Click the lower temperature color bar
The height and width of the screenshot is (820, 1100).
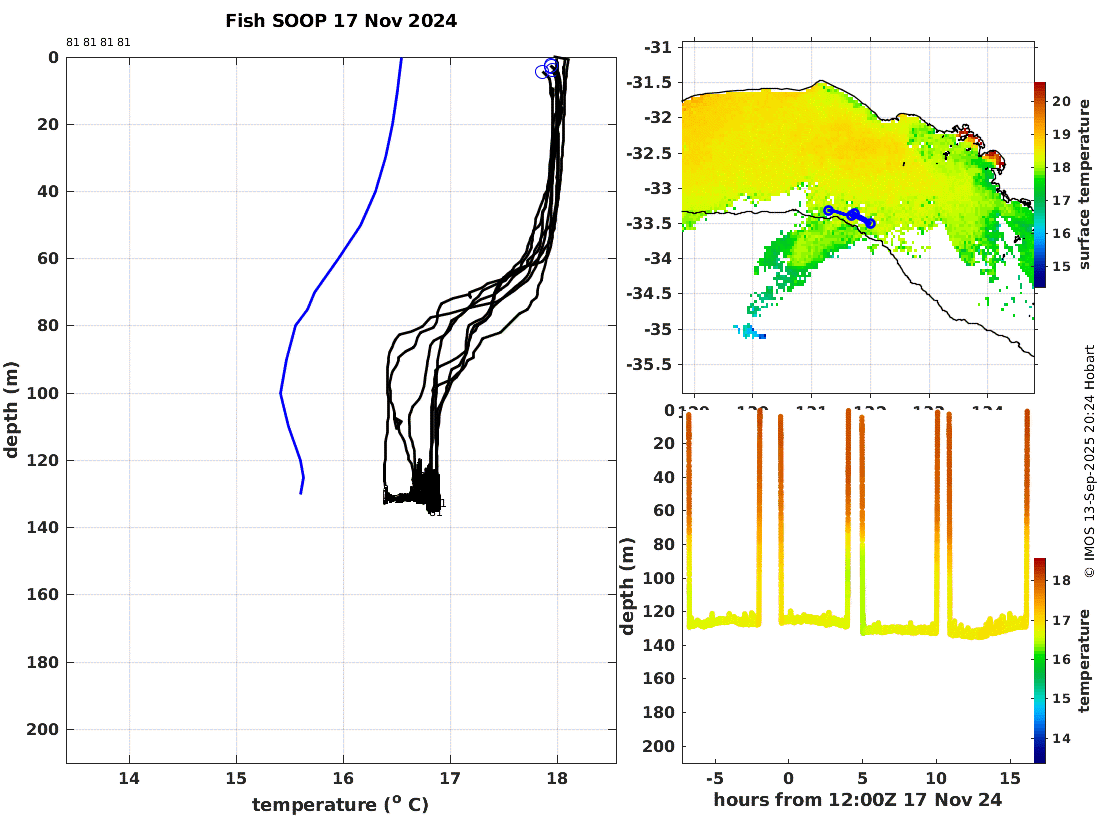(x=1040, y=660)
